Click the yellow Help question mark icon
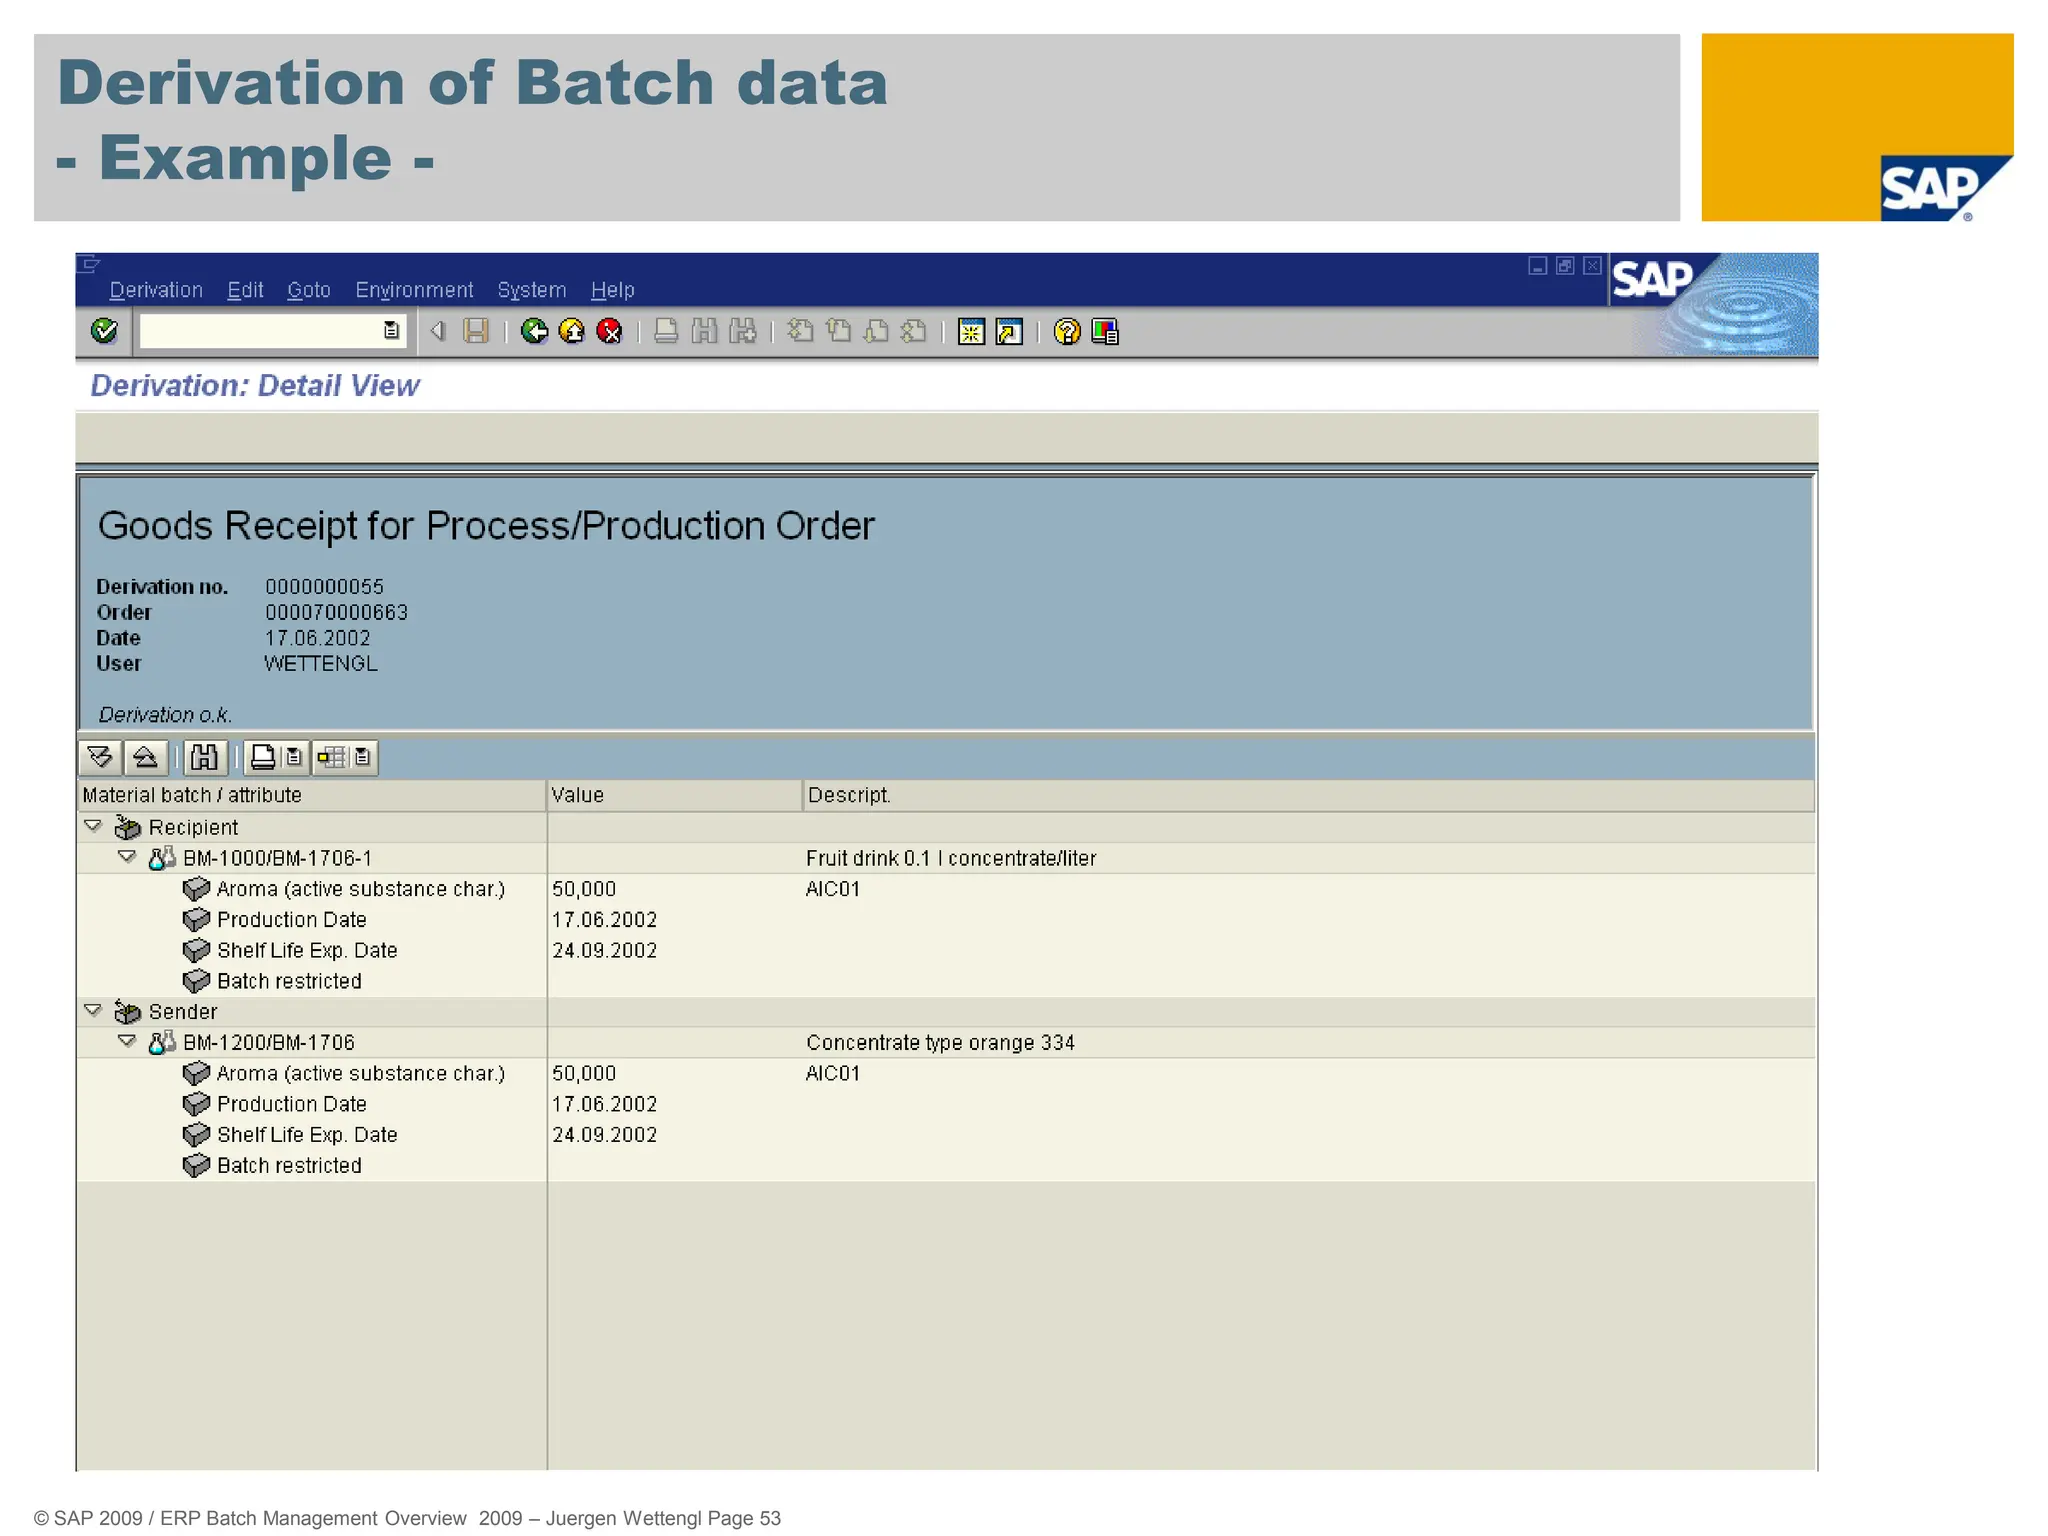This screenshot has height=1536, width=2048. (1067, 331)
